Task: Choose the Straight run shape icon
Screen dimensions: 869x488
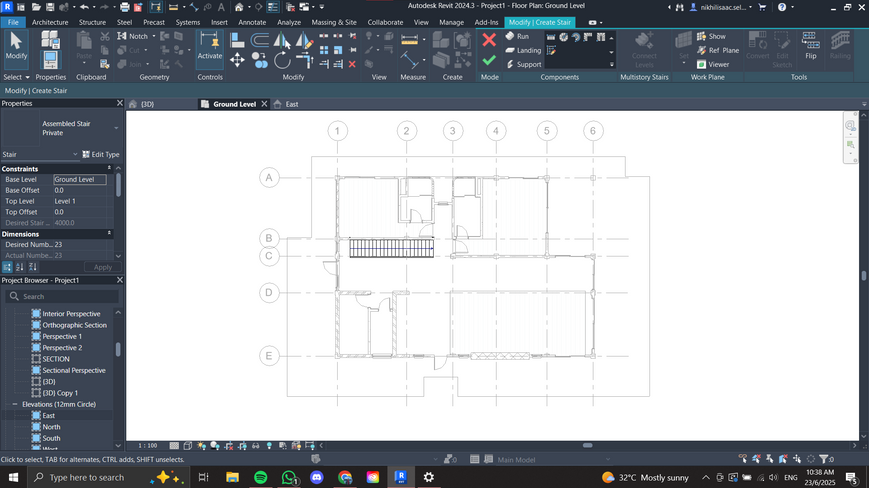Action: [551, 37]
